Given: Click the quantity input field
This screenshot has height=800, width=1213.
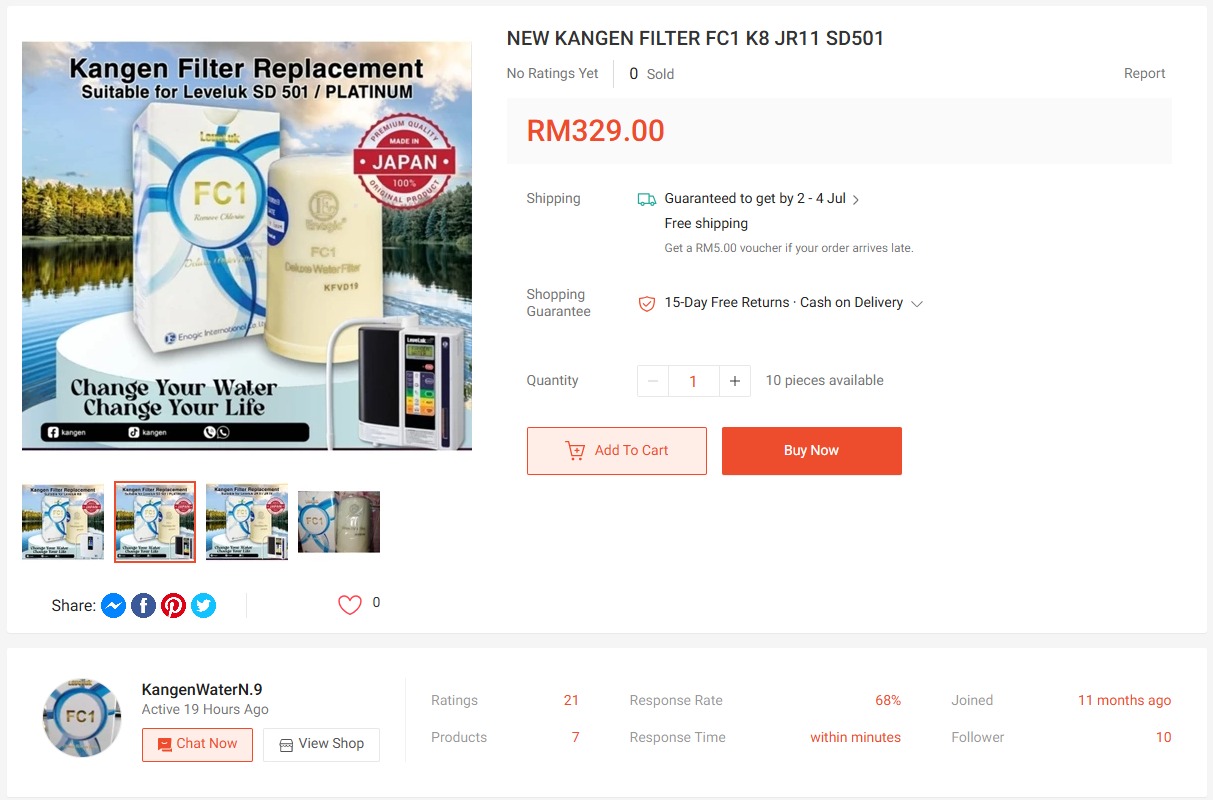Looking at the screenshot, I should coord(693,381).
